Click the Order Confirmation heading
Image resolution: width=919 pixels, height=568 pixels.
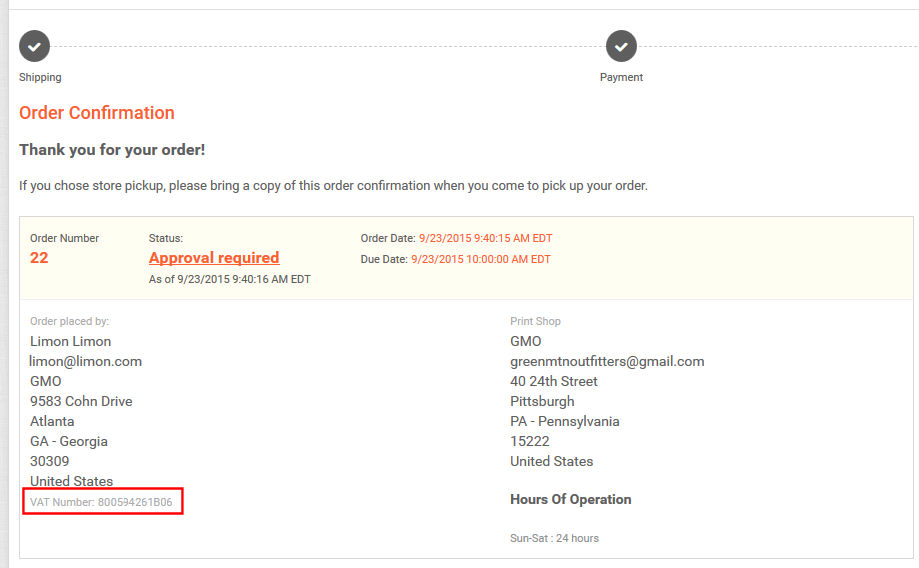pos(97,113)
